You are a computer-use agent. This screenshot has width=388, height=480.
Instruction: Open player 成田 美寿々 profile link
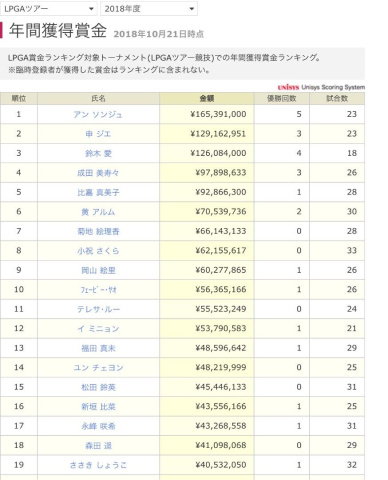click(98, 173)
